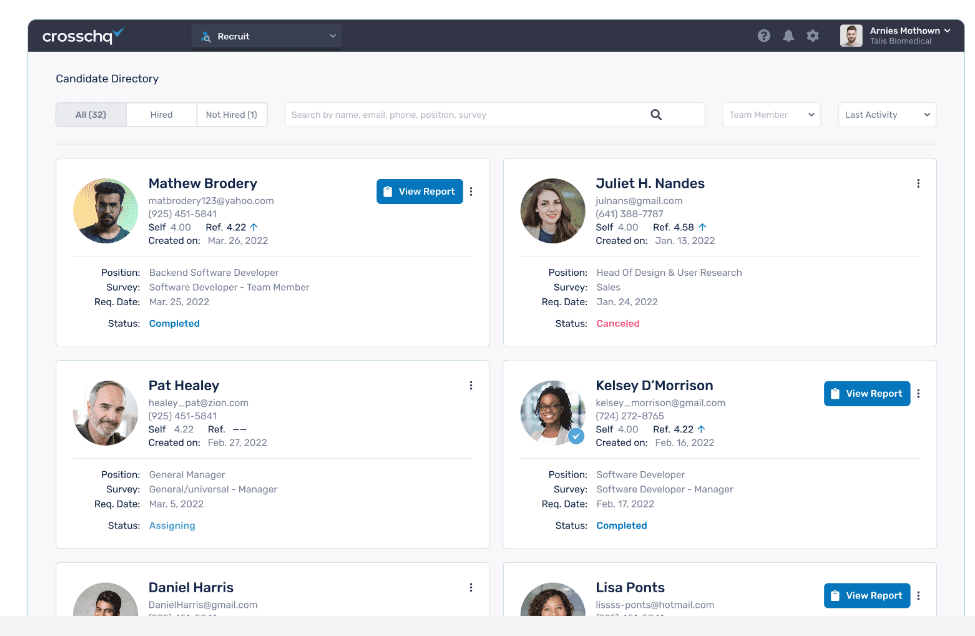Image resolution: width=975 pixels, height=636 pixels.
Task: Open the settings gear icon
Action: [813, 36]
